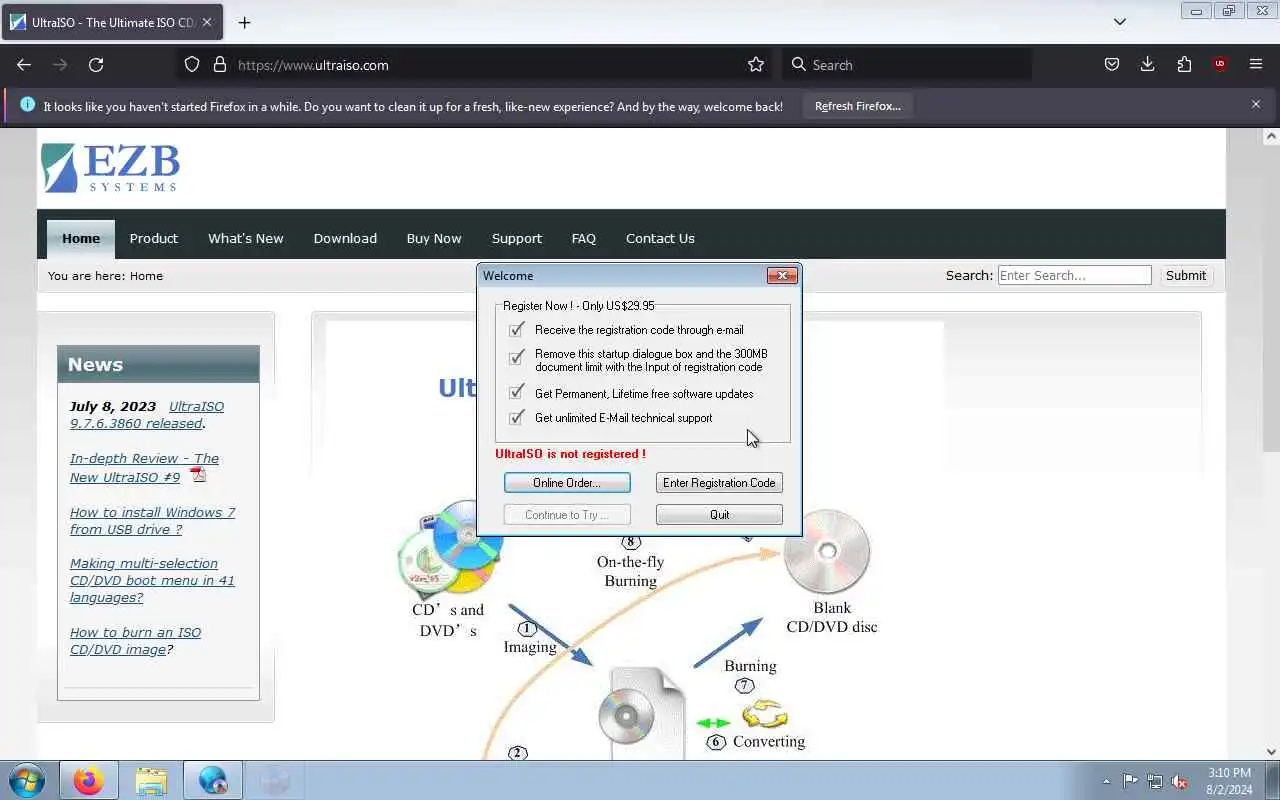Select the UltraISO browser tab
This screenshot has width=1280, height=800.
click(x=110, y=22)
